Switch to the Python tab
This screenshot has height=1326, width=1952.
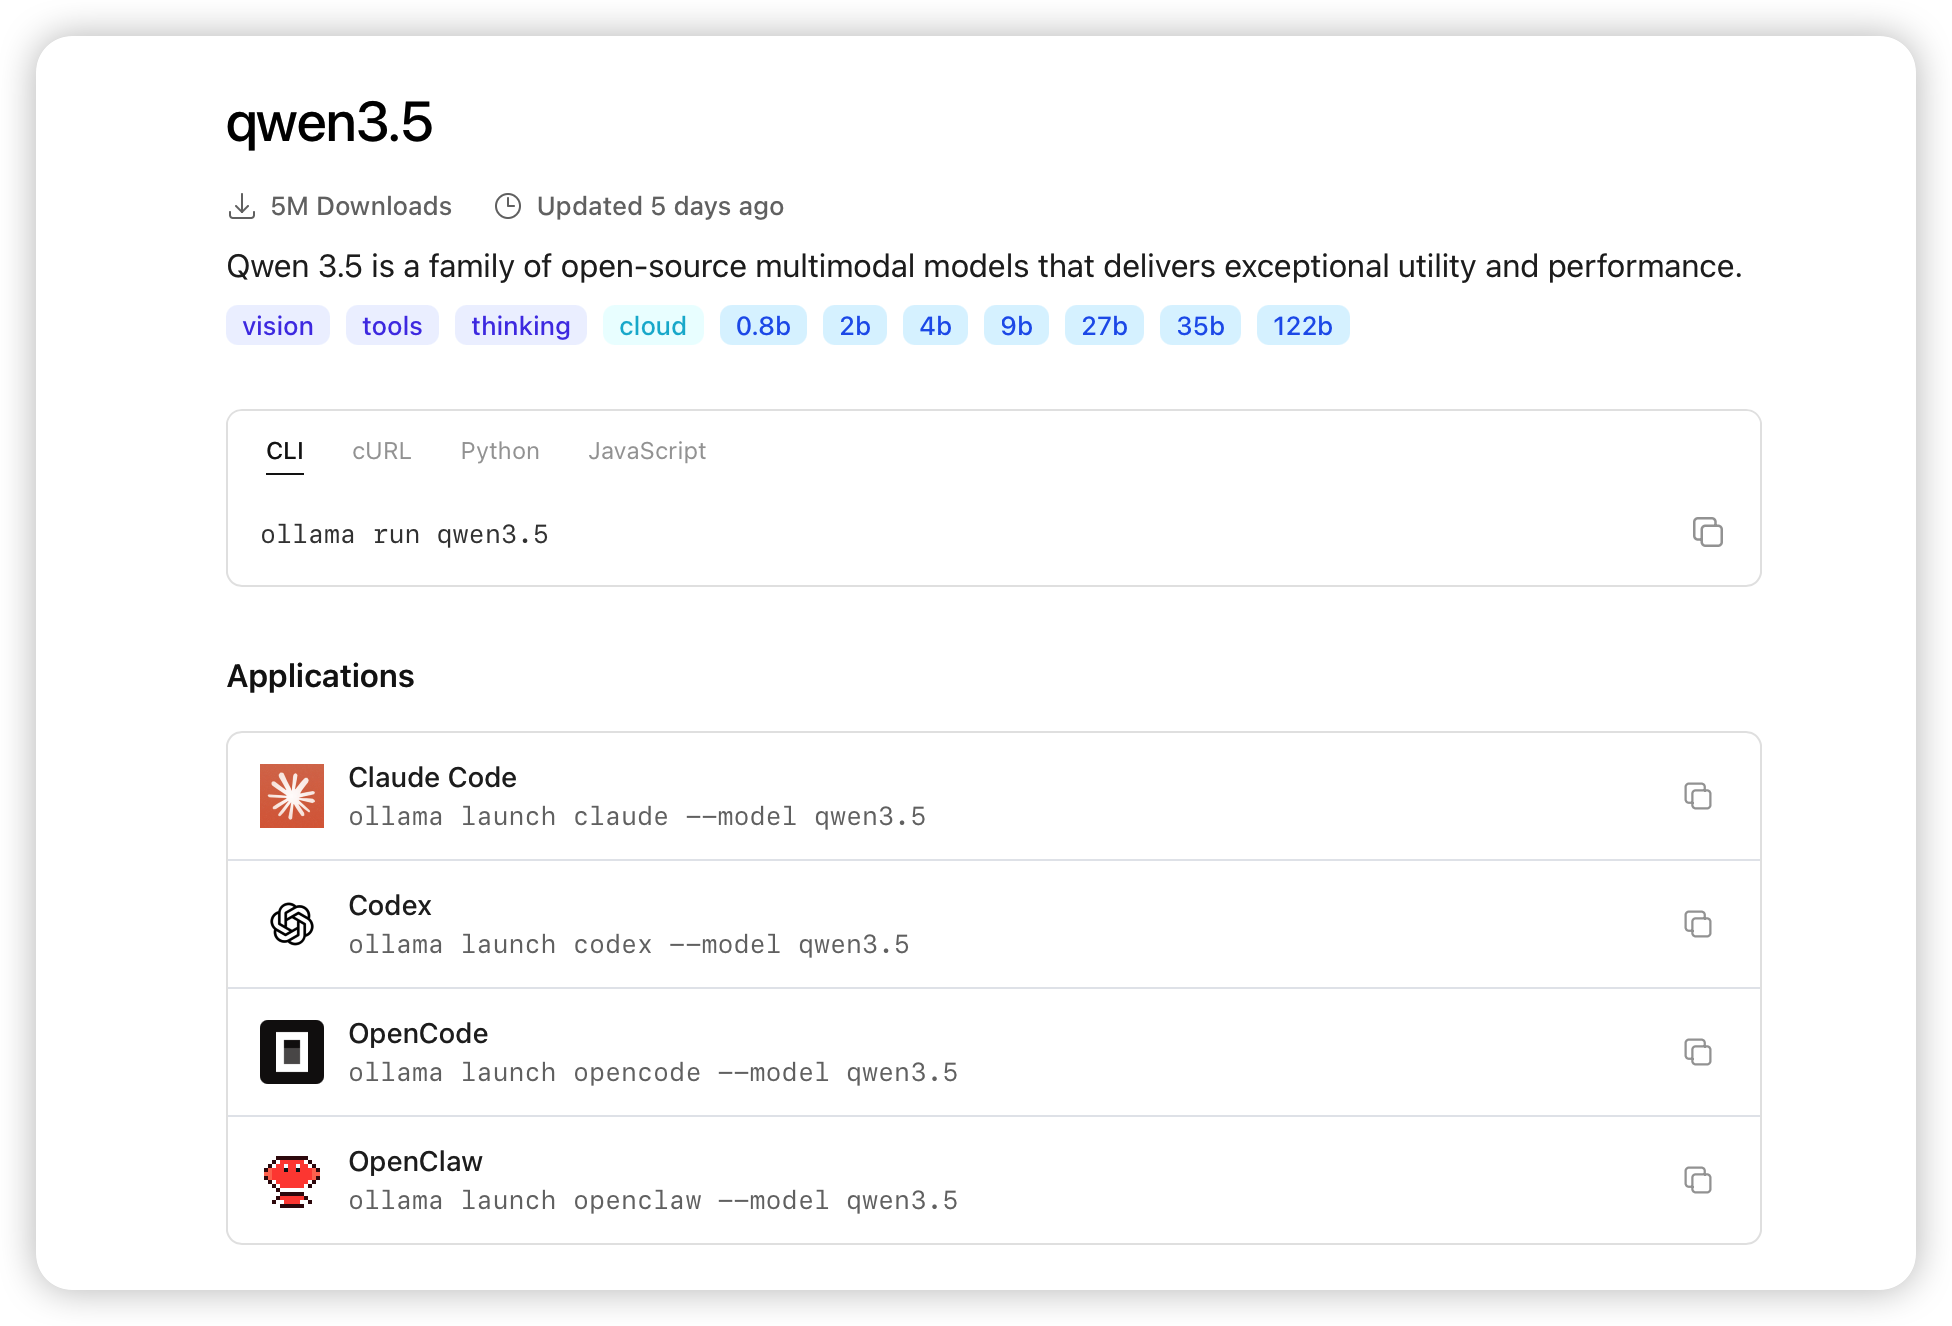pos(500,451)
